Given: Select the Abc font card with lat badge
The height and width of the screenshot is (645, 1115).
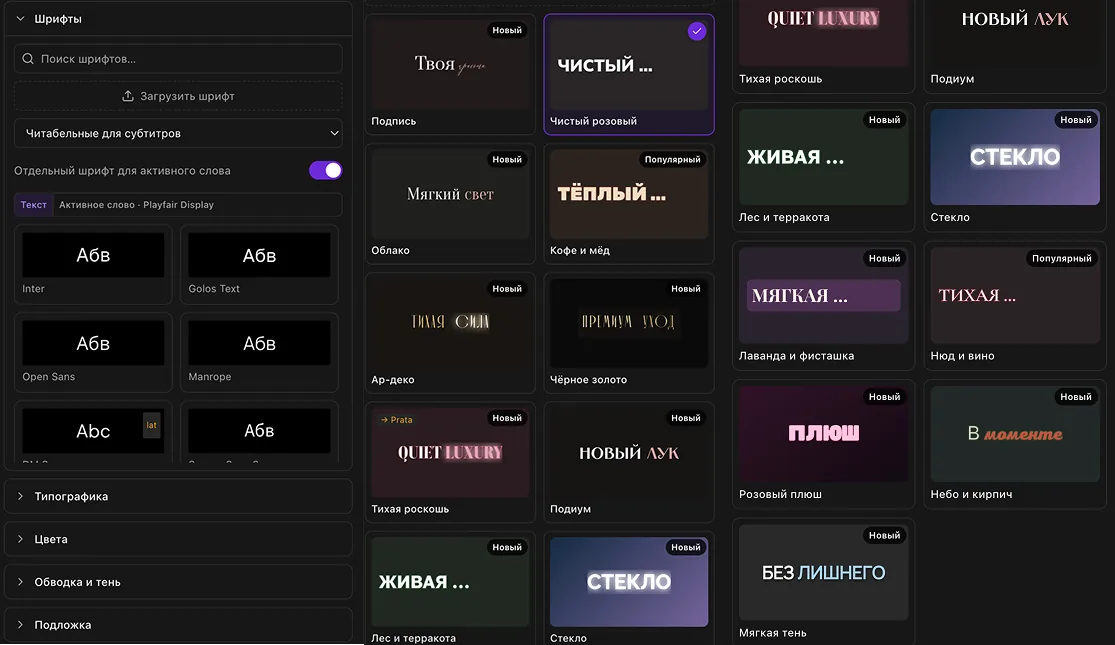Looking at the screenshot, I should click(93, 432).
